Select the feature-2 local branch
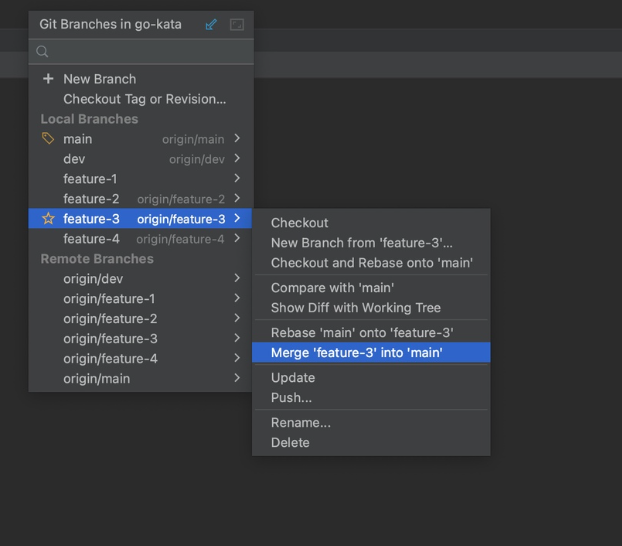 pos(91,199)
